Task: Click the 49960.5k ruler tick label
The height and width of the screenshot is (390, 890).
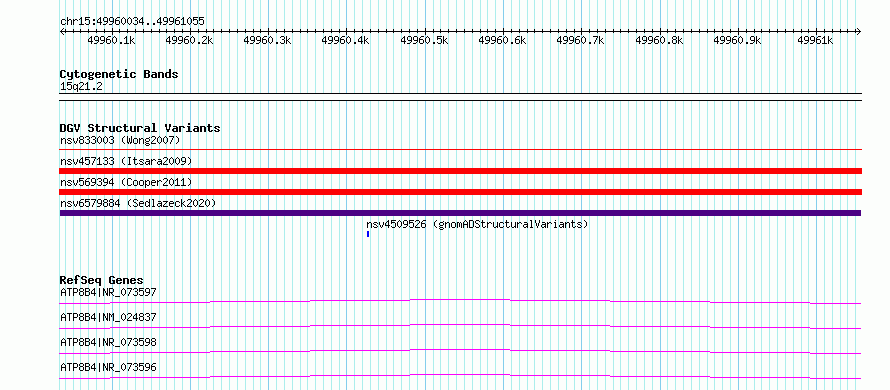Action: coord(424,40)
